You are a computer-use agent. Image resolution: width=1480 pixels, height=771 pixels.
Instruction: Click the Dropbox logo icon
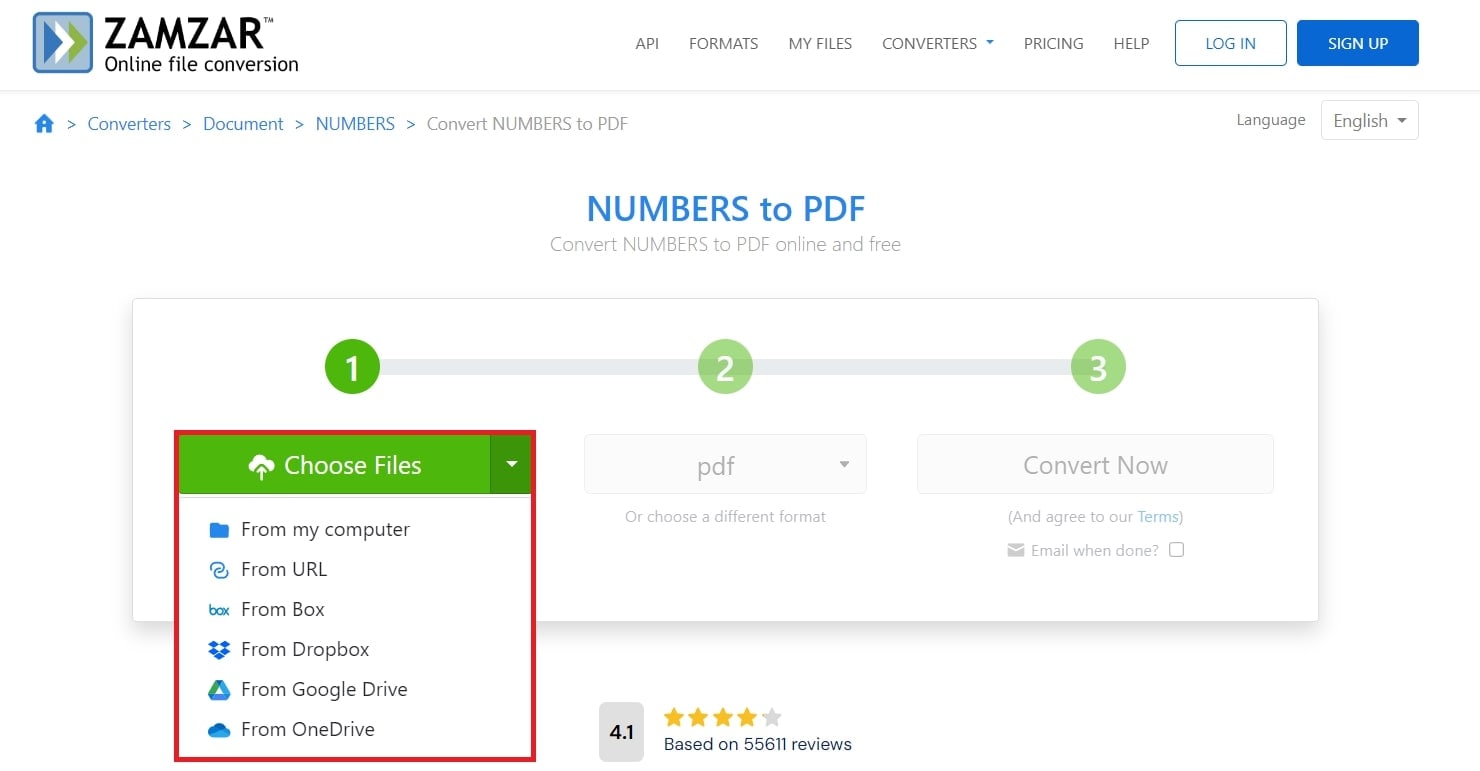point(219,650)
